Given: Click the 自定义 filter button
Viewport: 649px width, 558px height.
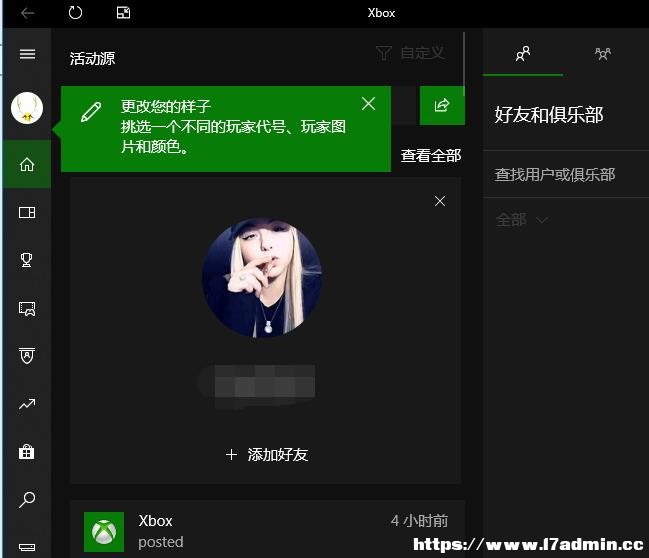Looking at the screenshot, I should click(410, 53).
